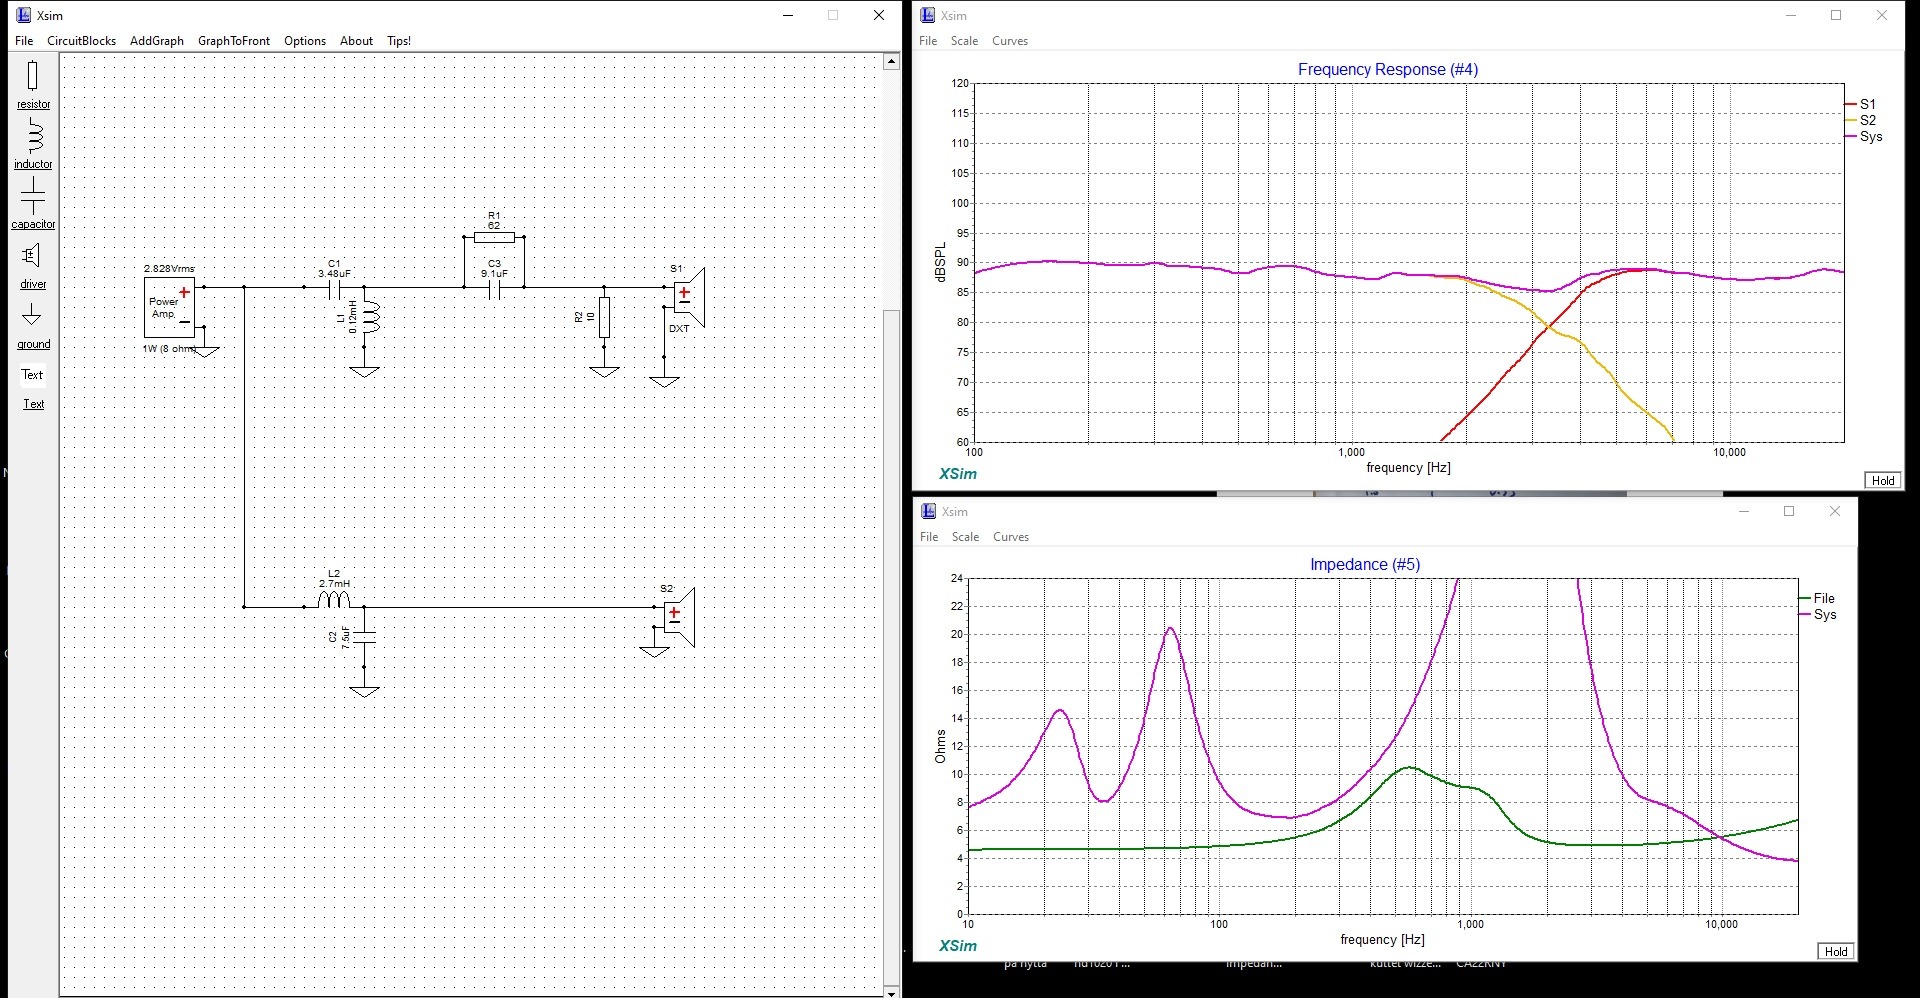This screenshot has width=1920, height=998.
Task: Select resistor R1 in schematic
Action: pyautogui.click(x=494, y=237)
